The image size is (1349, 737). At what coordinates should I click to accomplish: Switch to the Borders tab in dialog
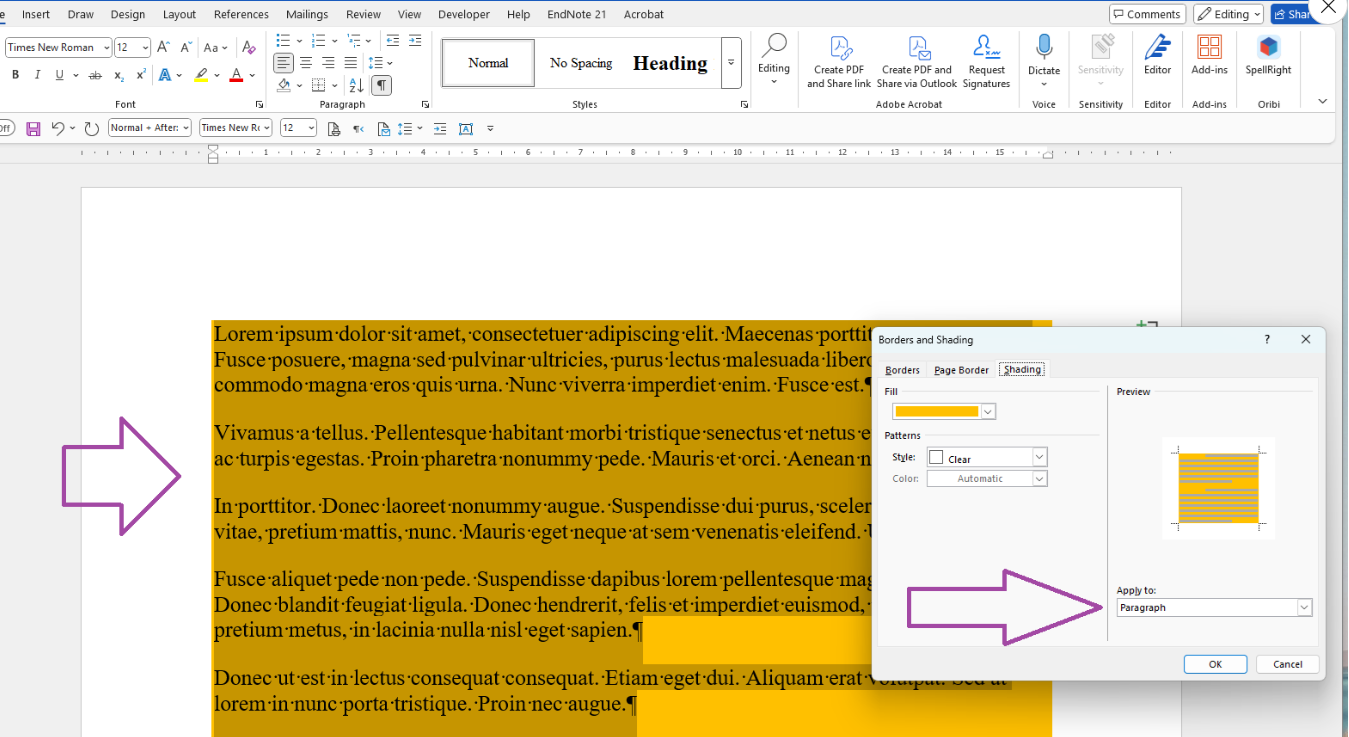[x=902, y=370]
